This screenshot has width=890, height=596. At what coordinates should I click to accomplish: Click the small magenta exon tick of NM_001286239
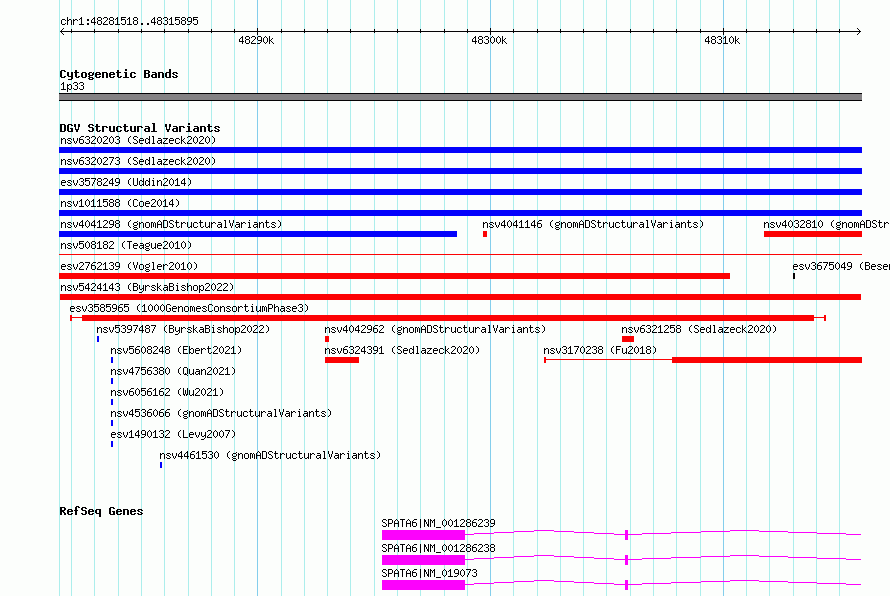pos(626,535)
